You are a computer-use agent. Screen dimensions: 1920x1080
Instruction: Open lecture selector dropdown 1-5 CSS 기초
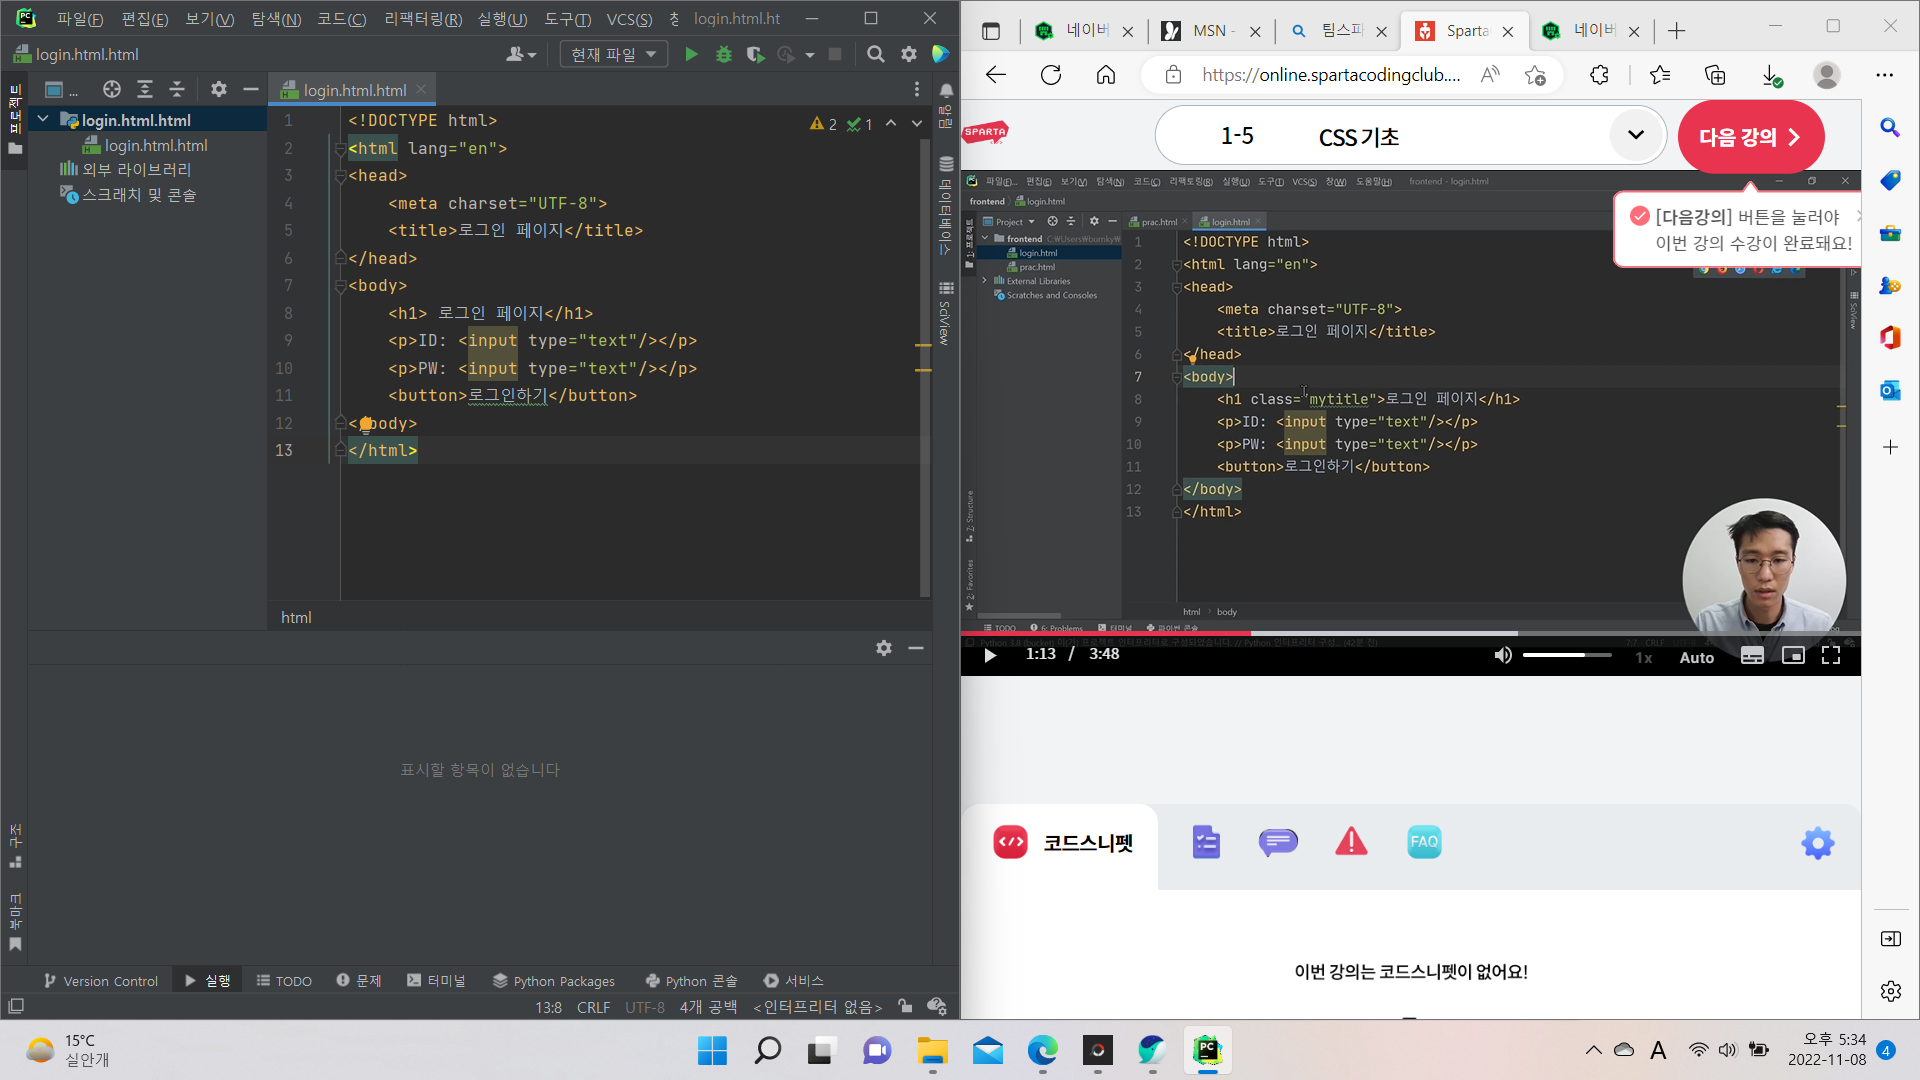click(1410, 136)
